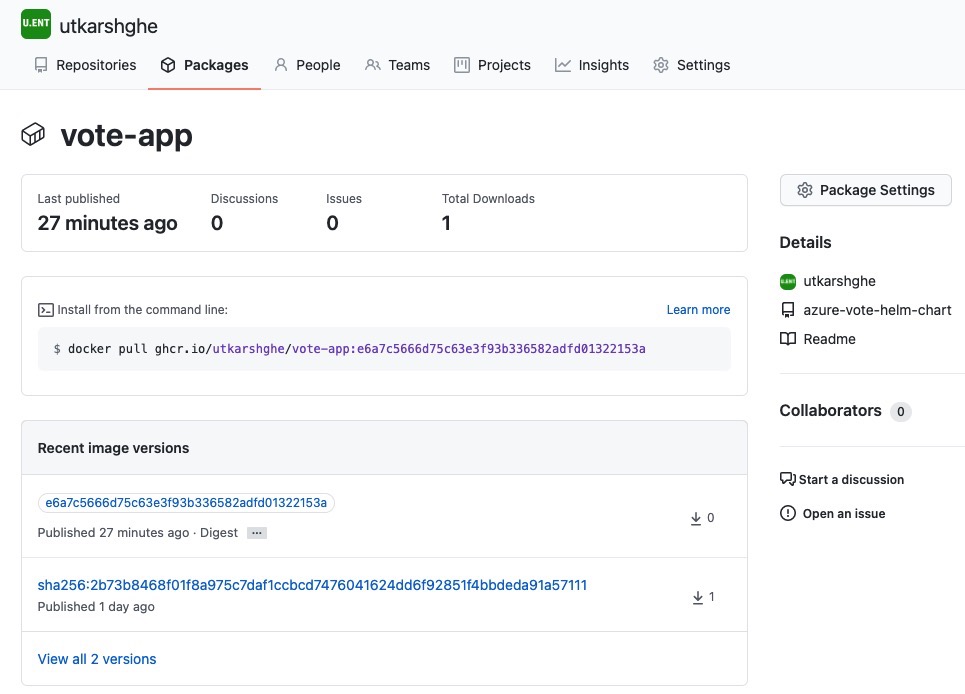
Task: Click the package cube icon beside vote-app
Action: click(33, 134)
